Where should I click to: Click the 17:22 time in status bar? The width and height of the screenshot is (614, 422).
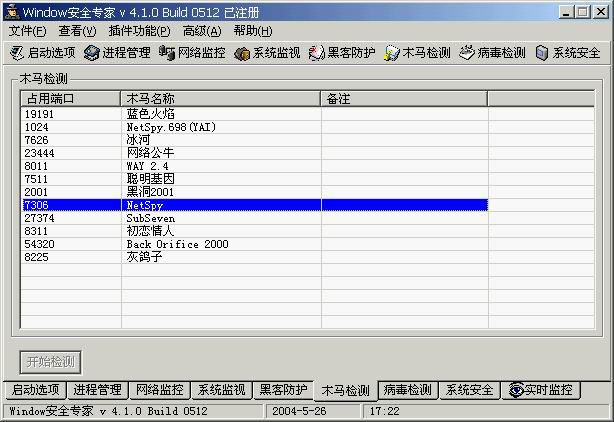tap(385, 411)
